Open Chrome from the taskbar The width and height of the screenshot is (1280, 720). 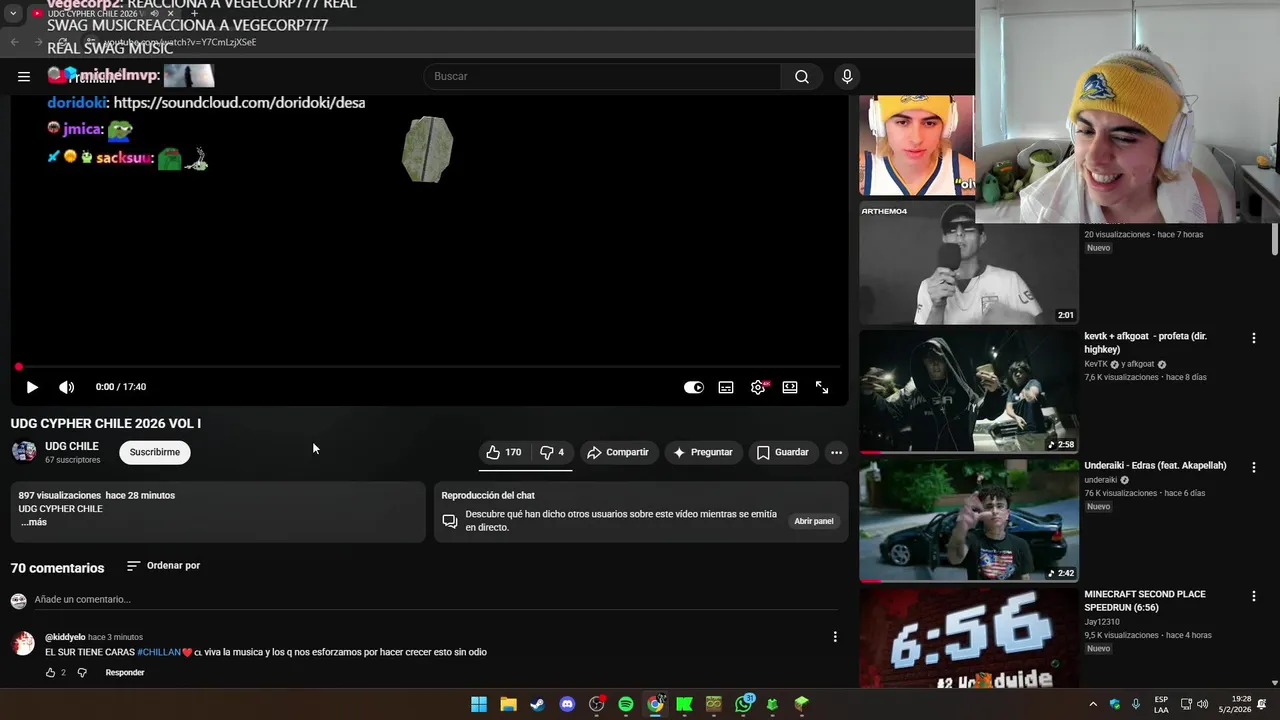pos(655,704)
